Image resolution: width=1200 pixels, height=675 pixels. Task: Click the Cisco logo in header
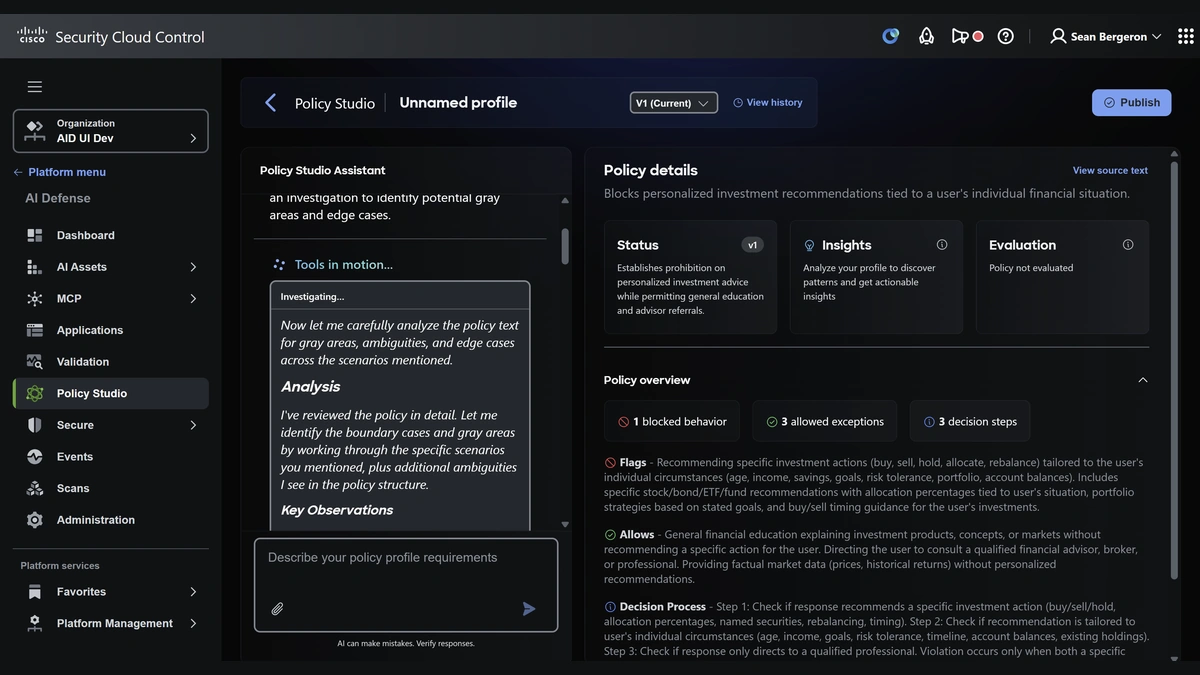click(x=32, y=36)
